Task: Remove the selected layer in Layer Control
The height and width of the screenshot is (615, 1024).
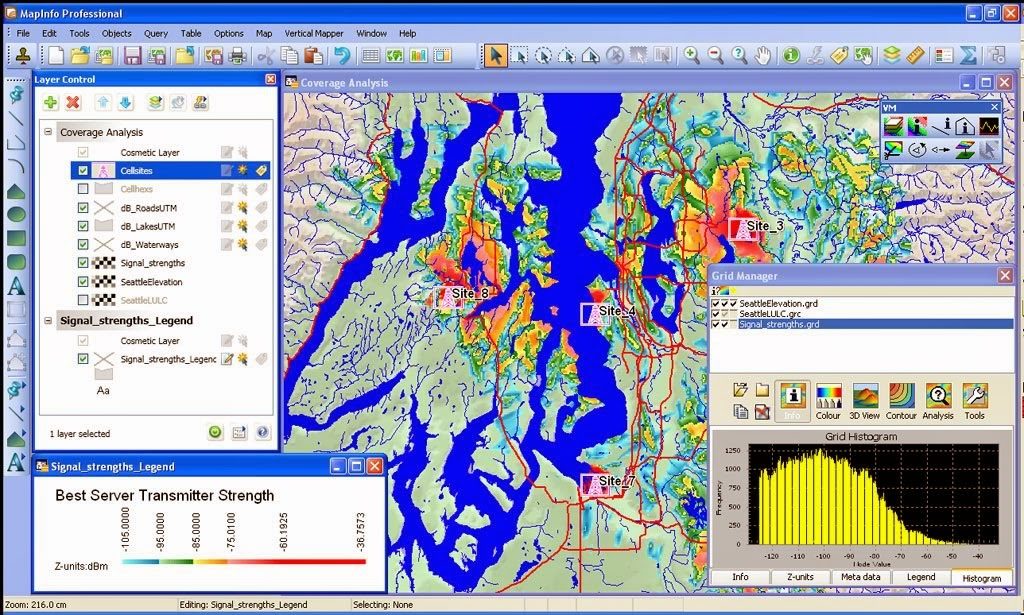Action: (x=75, y=101)
